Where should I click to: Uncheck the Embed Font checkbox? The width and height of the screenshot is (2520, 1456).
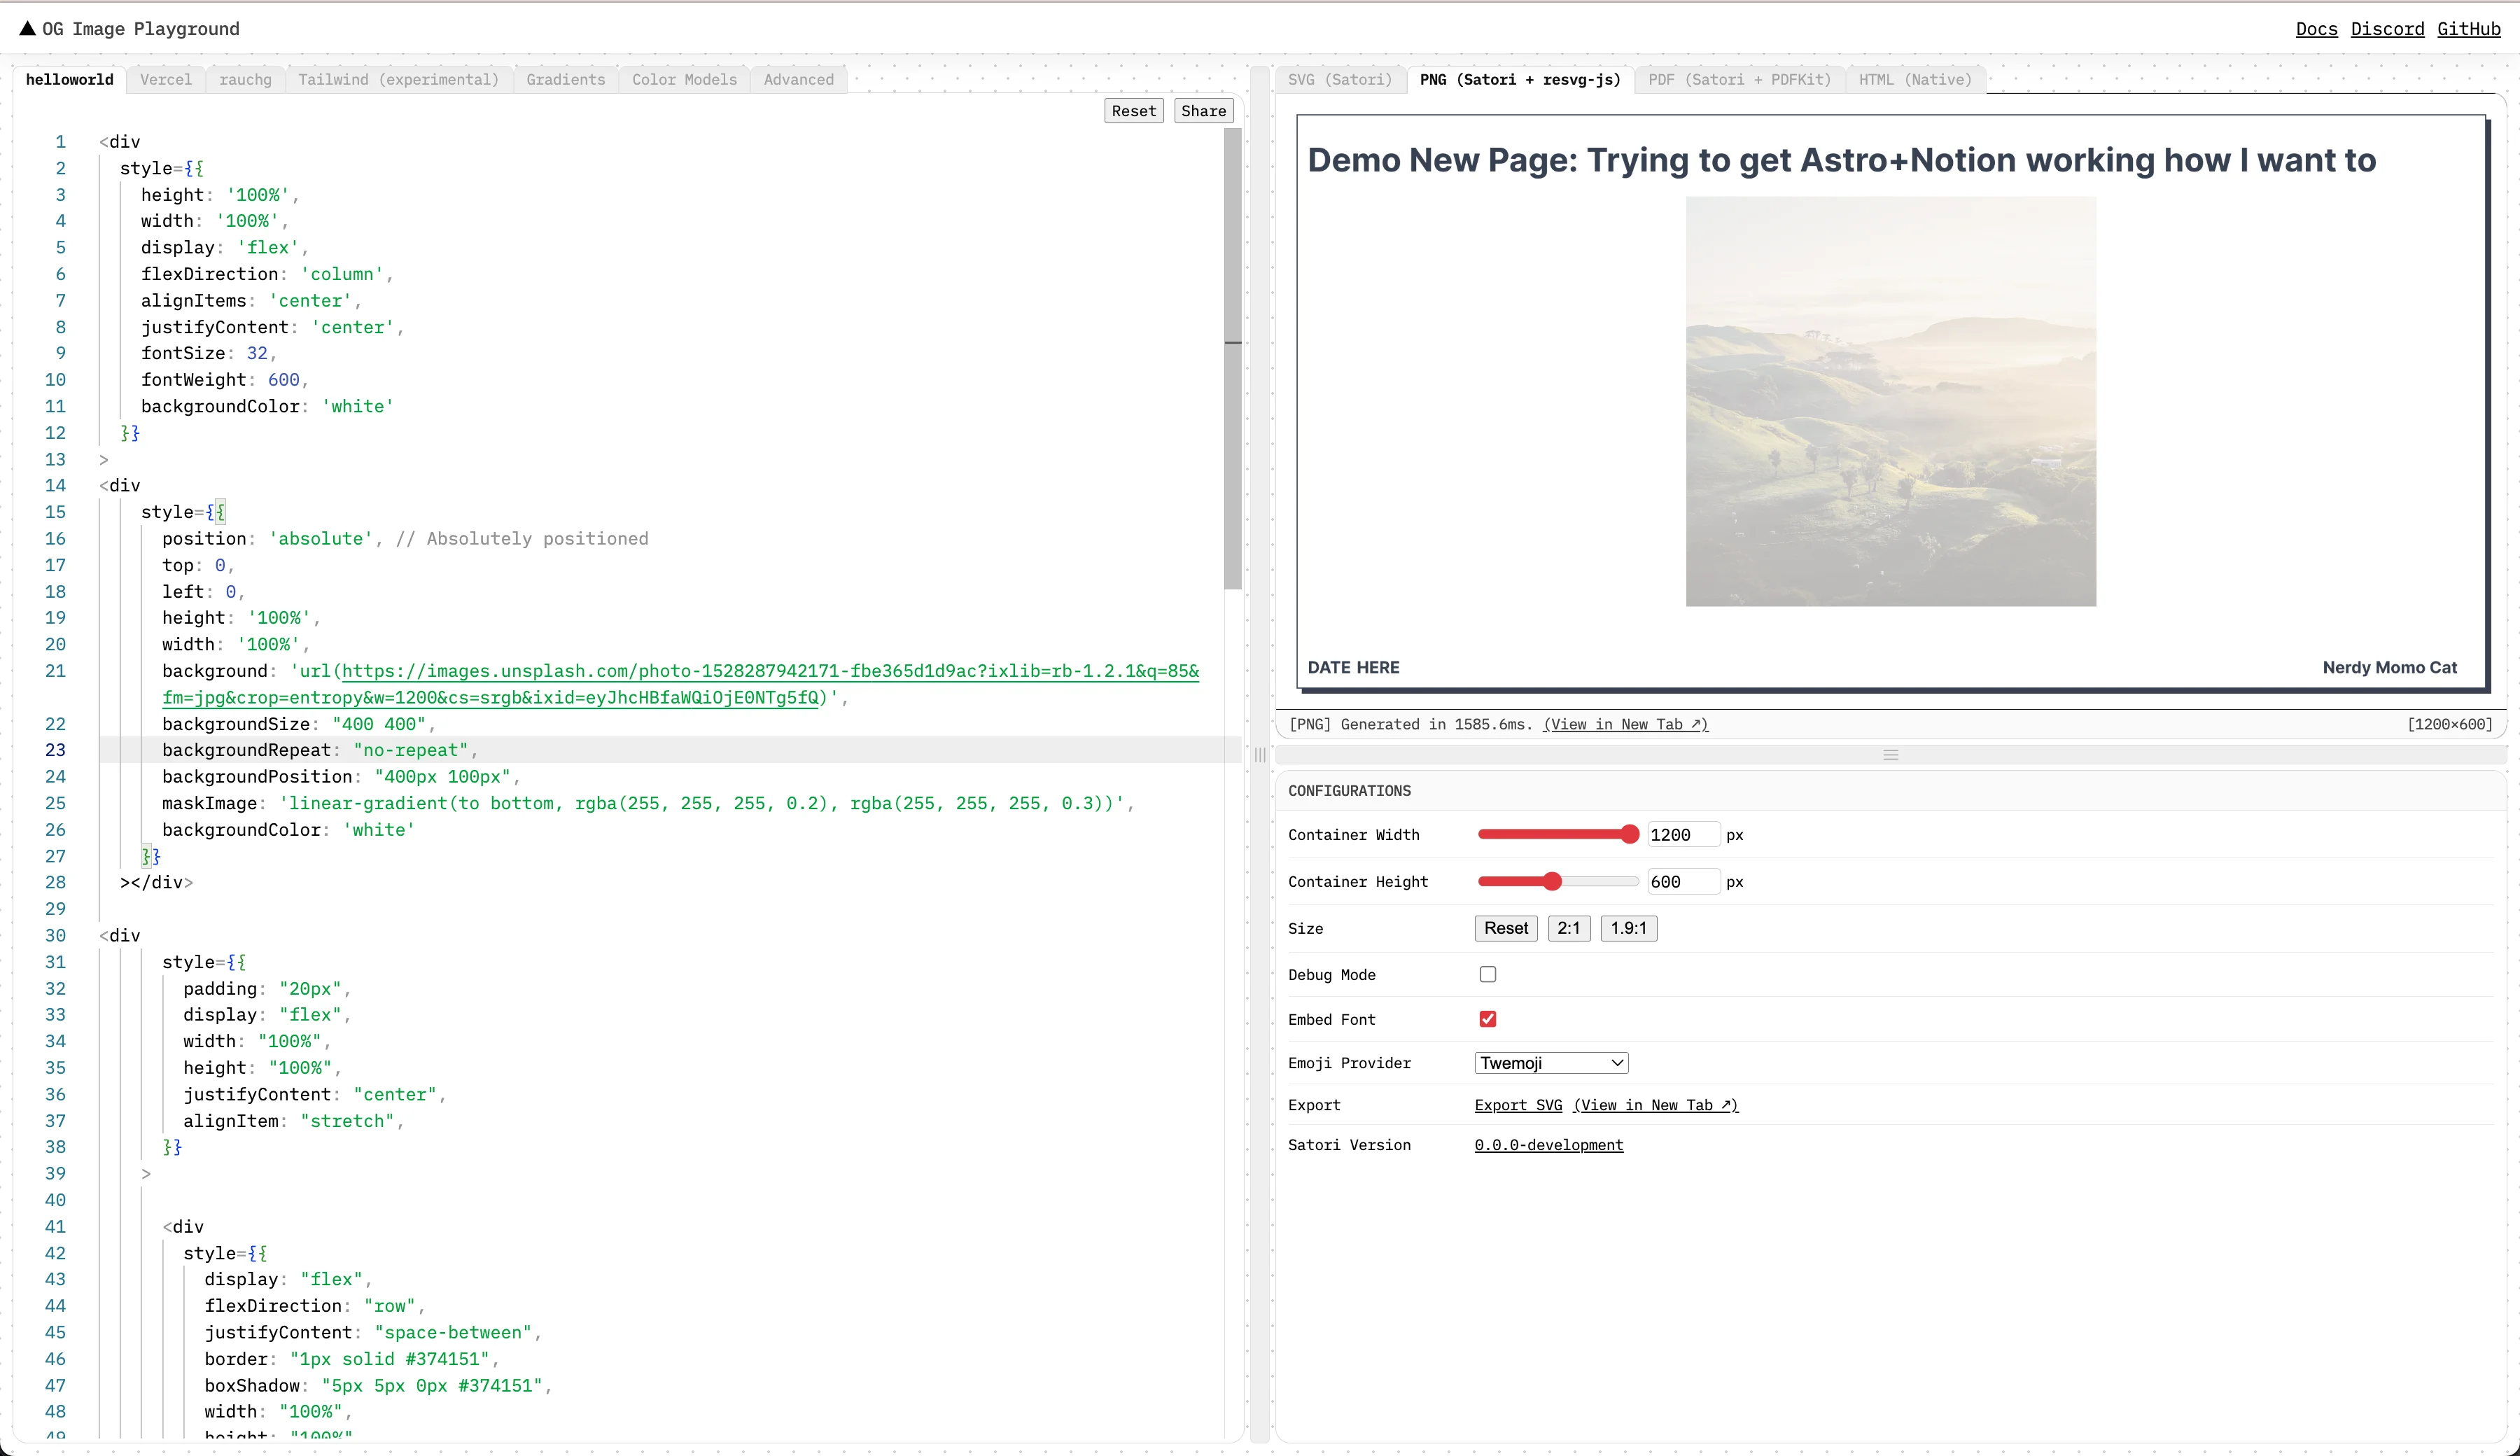(1487, 1019)
